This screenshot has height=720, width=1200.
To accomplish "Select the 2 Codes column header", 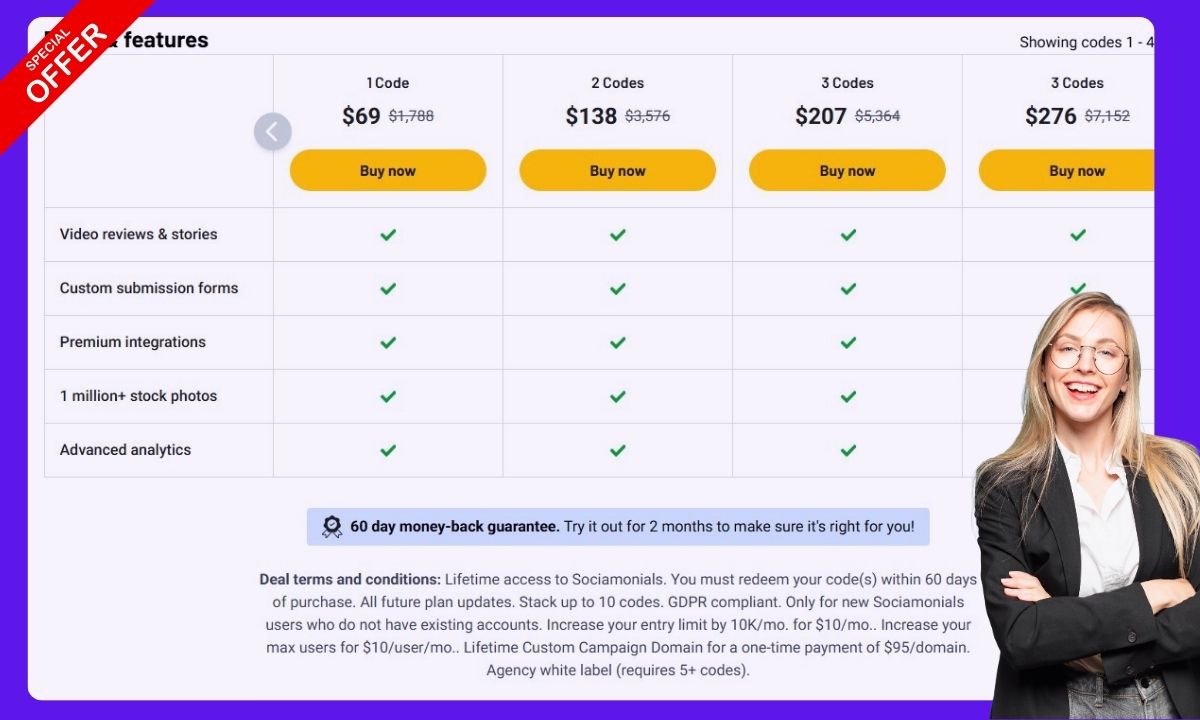I will 618,83.
